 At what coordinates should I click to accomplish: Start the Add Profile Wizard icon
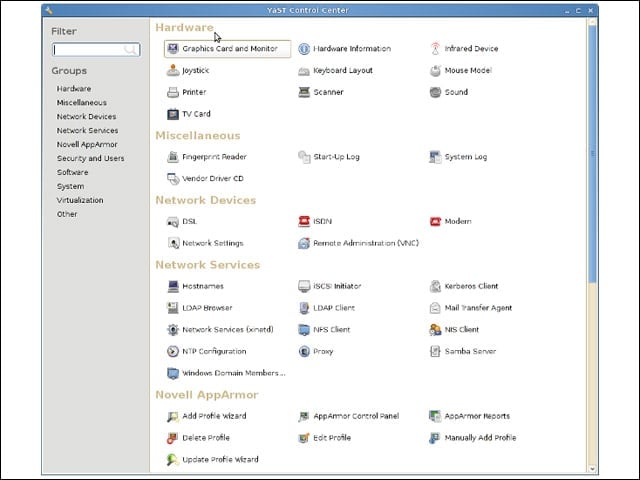[x=173, y=416]
